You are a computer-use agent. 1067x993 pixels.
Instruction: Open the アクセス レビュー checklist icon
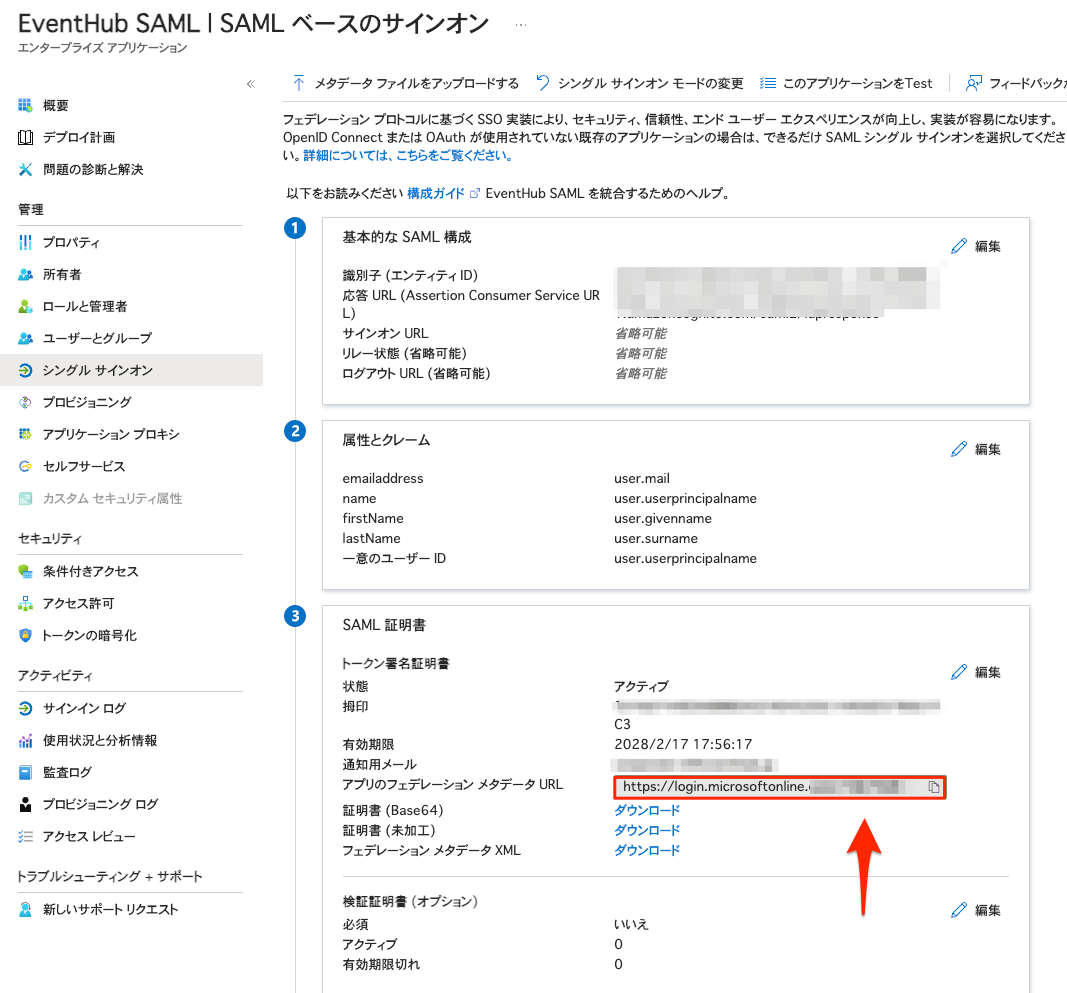[x=25, y=836]
